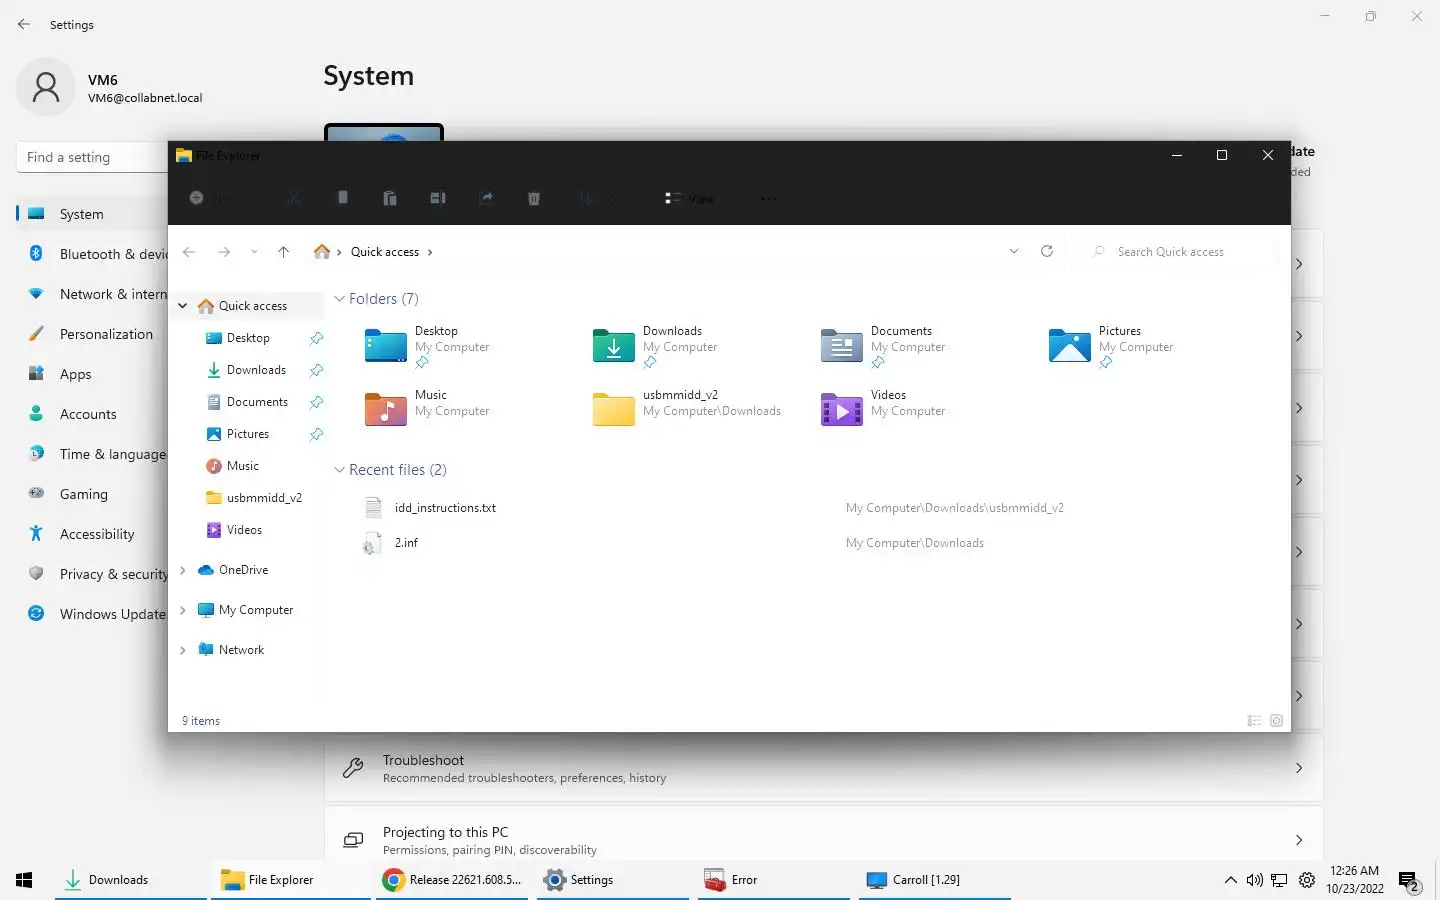Image resolution: width=1440 pixels, height=900 pixels.
Task: Click Settings window back arrow
Action: (x=24, y=24)
